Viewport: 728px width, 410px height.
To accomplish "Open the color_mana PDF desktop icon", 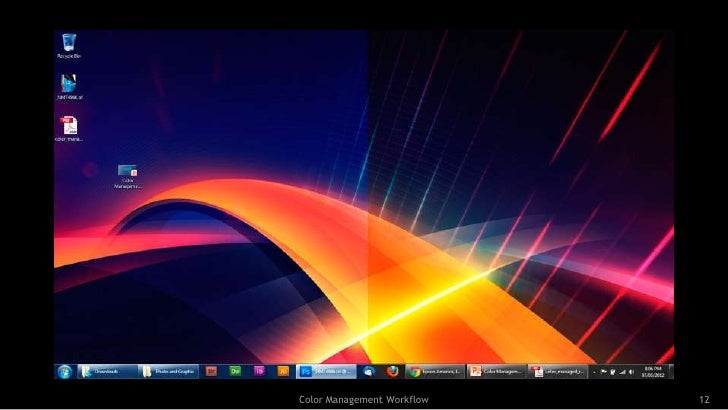I will click(69, 129).
